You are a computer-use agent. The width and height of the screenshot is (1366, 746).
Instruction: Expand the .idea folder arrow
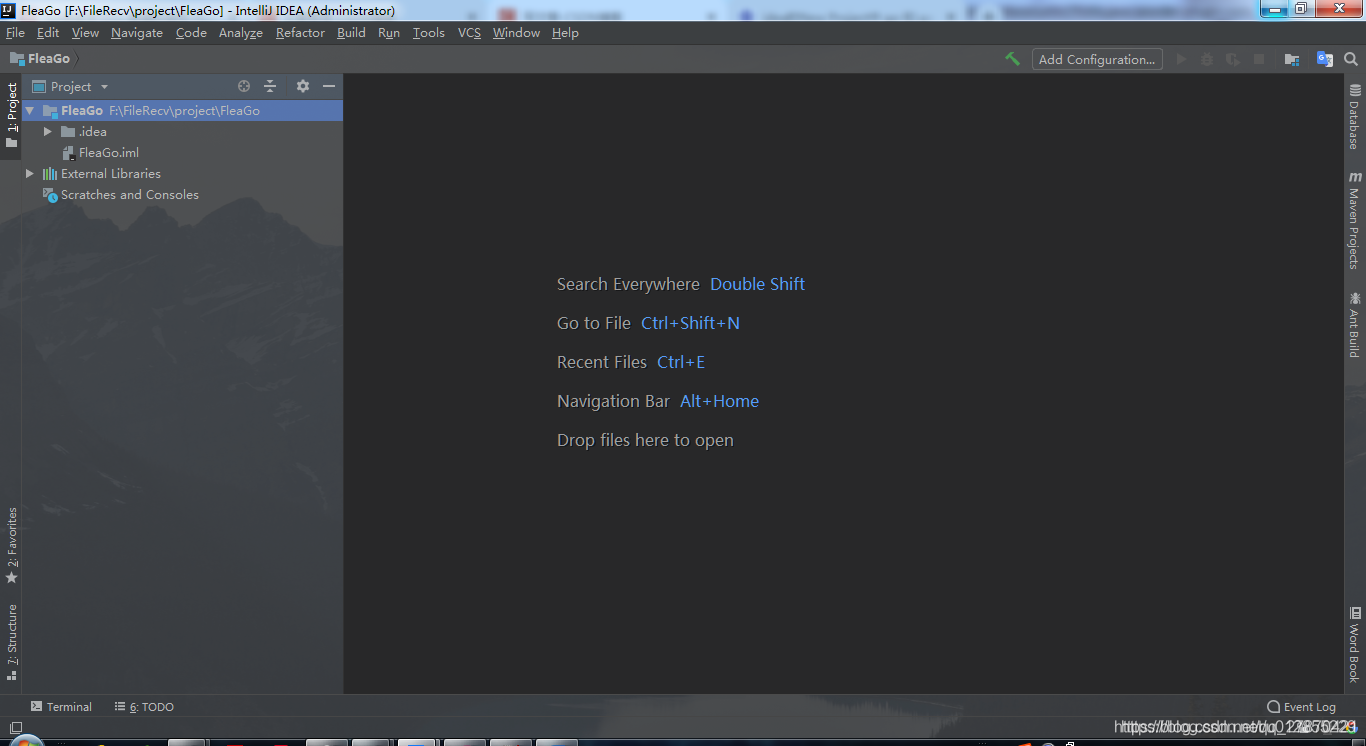coord(47,132)
